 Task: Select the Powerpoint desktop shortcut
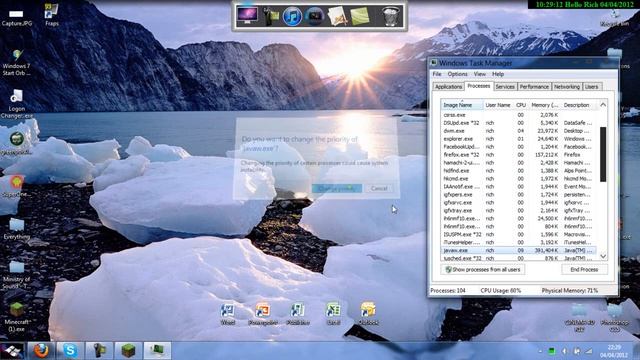coord(263,314)
